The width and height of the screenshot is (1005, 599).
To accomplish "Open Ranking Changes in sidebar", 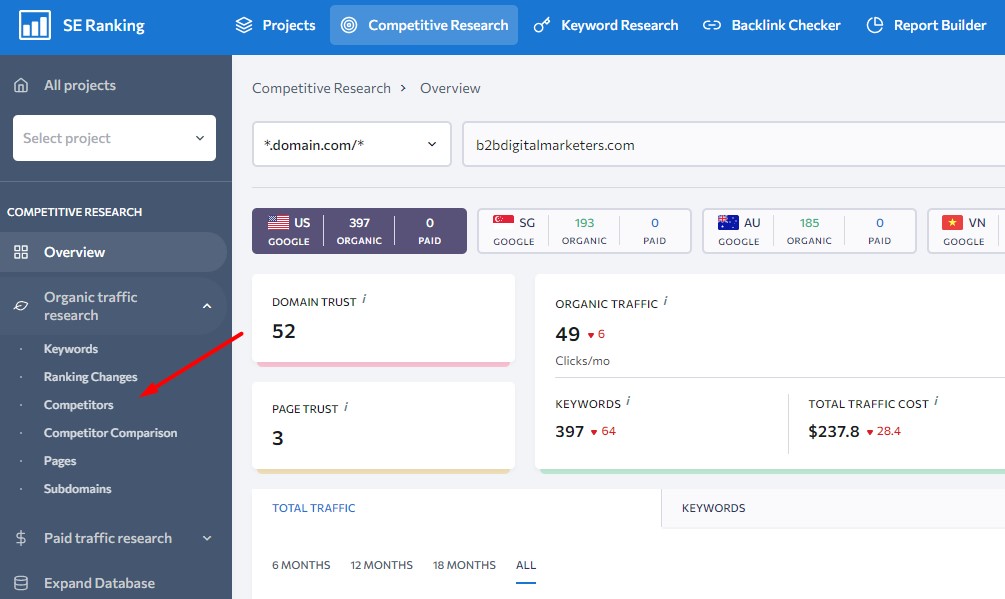I will pos(90,377).
